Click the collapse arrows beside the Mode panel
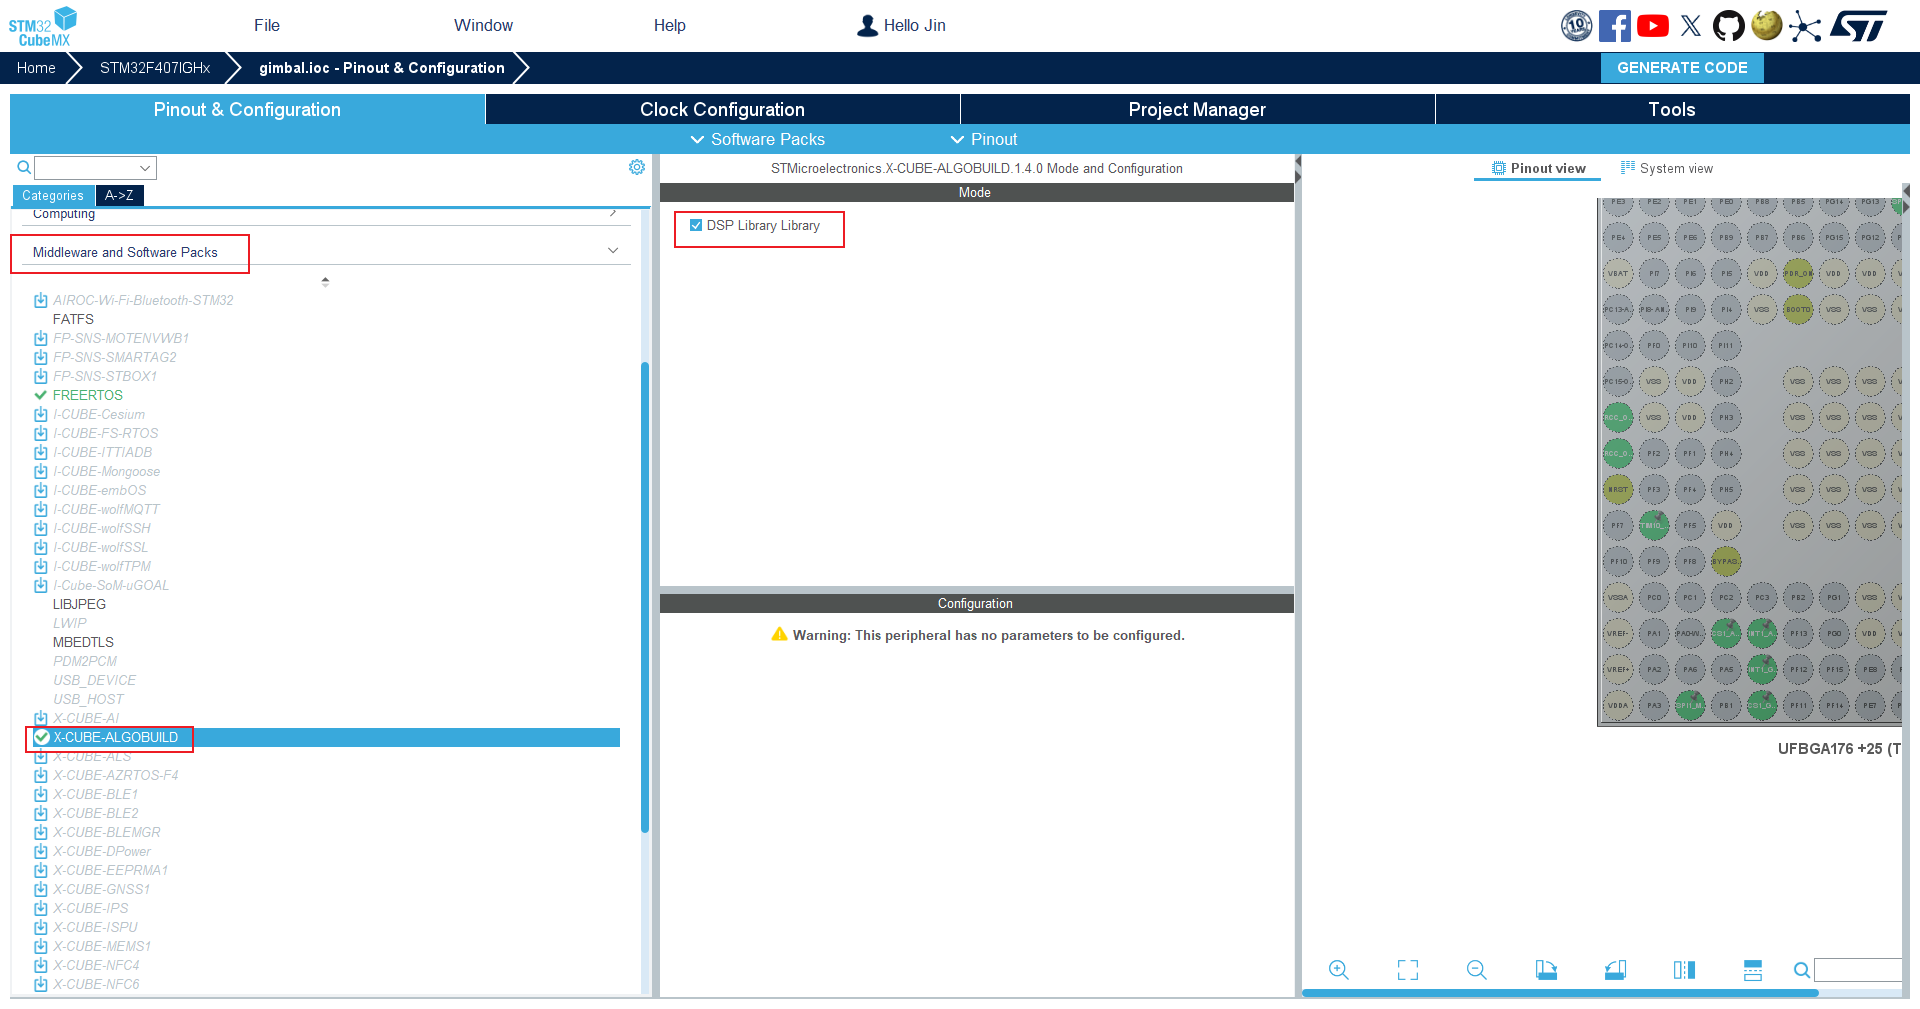The height and width of the screenshot is (1009, 1920). click(x=1298, y=169)
